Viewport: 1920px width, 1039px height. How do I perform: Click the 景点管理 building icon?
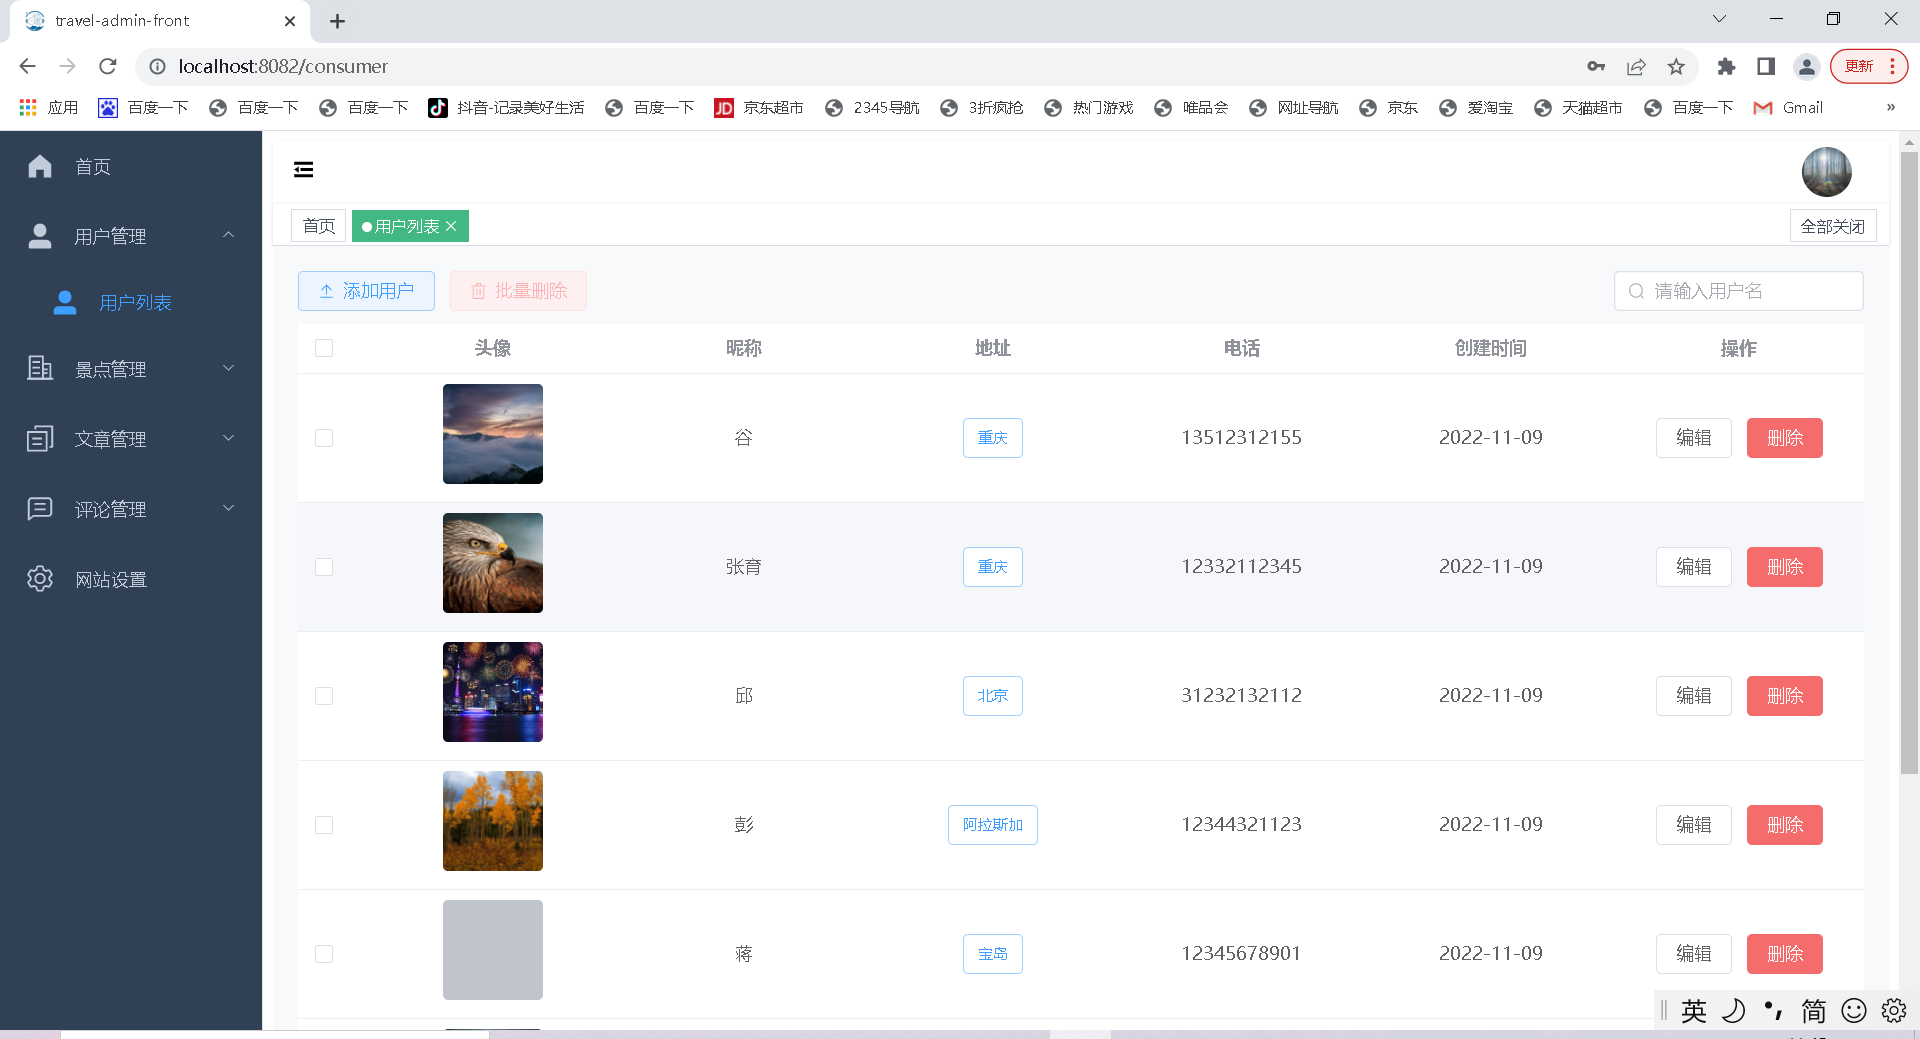click(x=40, y=368)
